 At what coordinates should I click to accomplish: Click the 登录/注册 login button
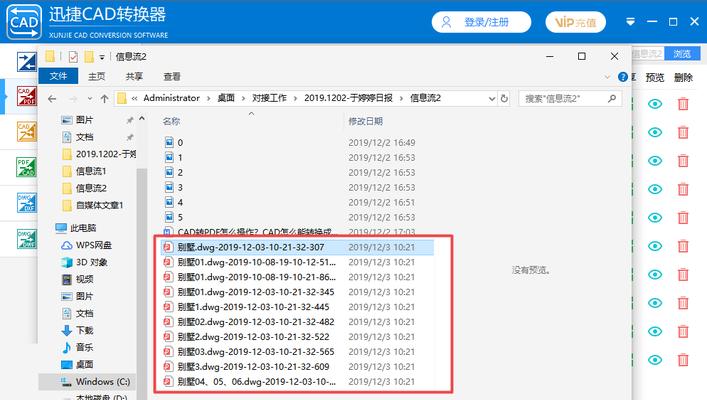click(x=481, y=22)
